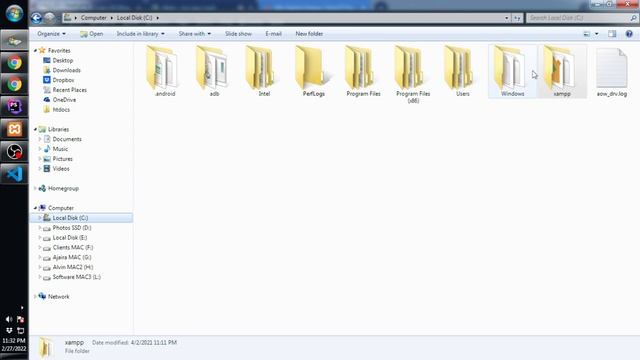
Task: Collapse the Favorites tree section
Action: click(36, 50)
